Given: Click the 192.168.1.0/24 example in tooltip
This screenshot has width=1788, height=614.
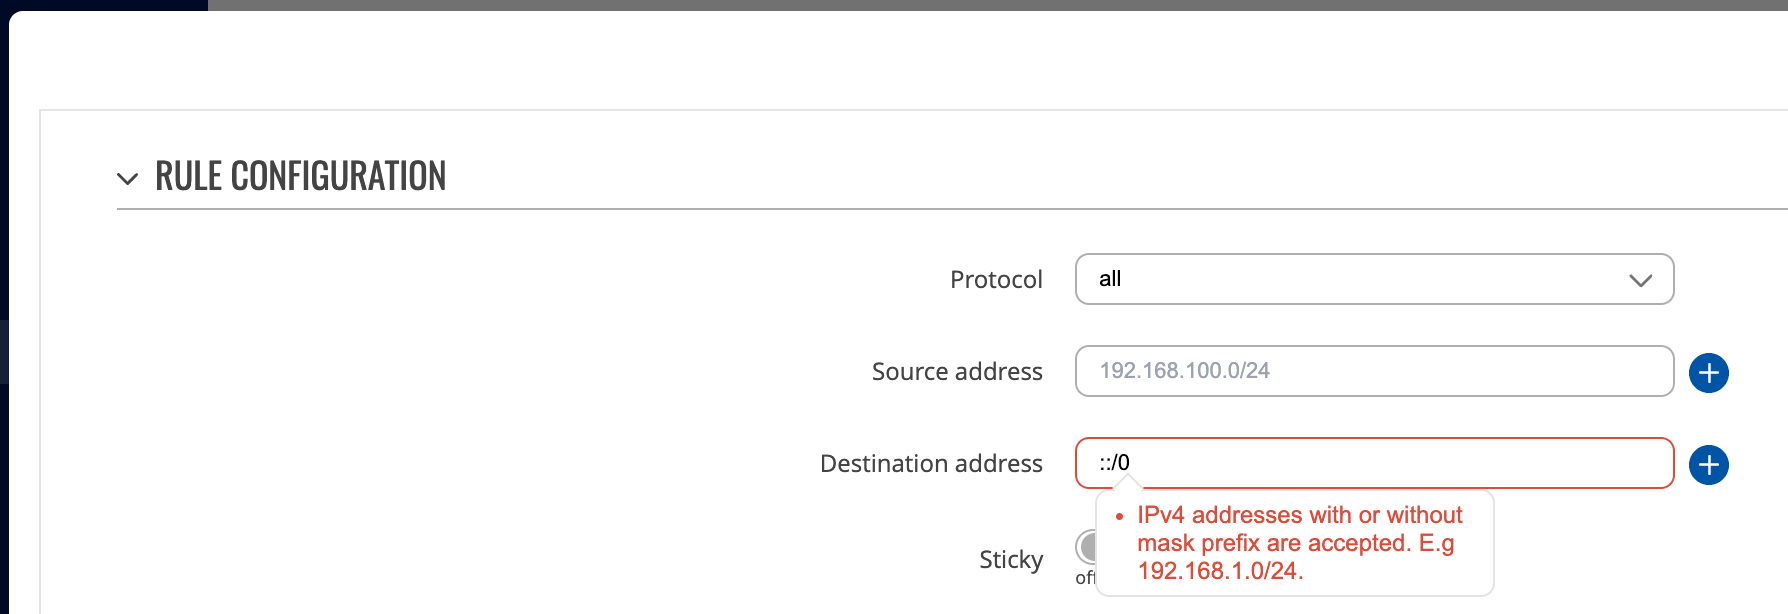Looking at the screenshot, I should point(1220,571).
